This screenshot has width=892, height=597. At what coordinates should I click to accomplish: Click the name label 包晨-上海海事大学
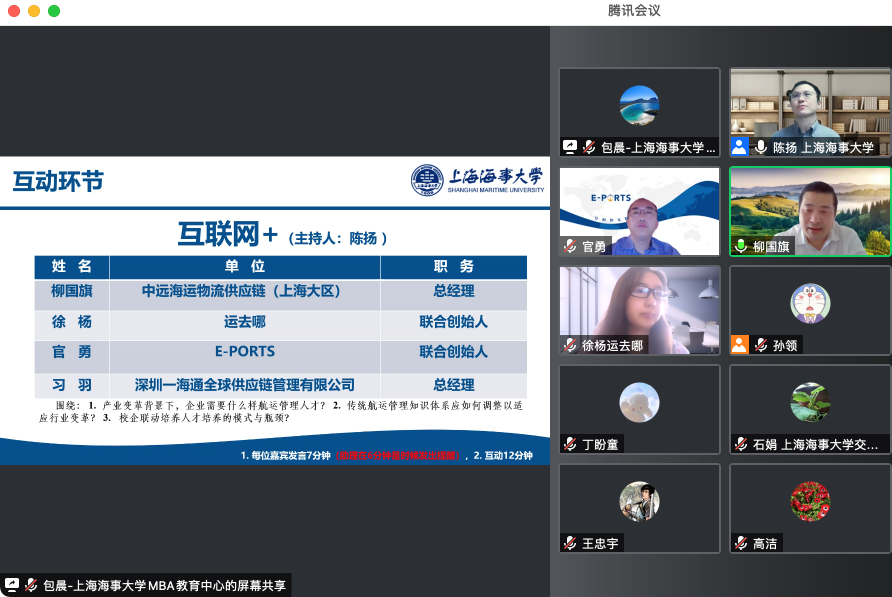click(x=658, y=147)
